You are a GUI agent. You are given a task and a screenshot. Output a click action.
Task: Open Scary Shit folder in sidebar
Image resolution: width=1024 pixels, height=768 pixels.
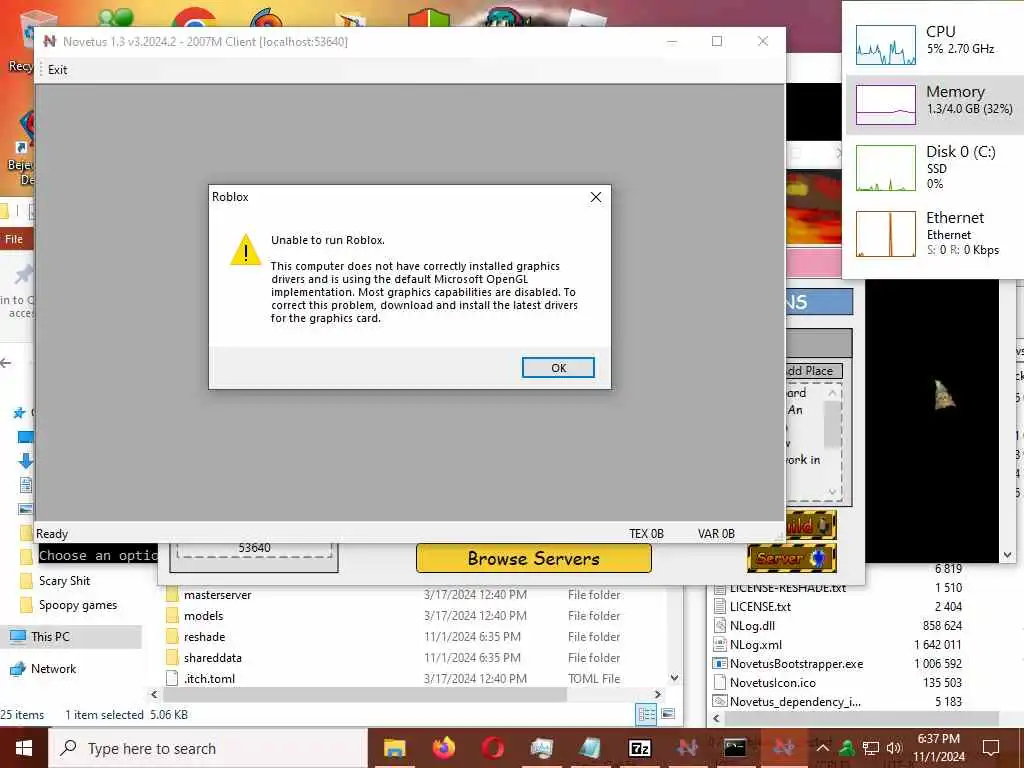pyautogui.click(x=64, y=581)
